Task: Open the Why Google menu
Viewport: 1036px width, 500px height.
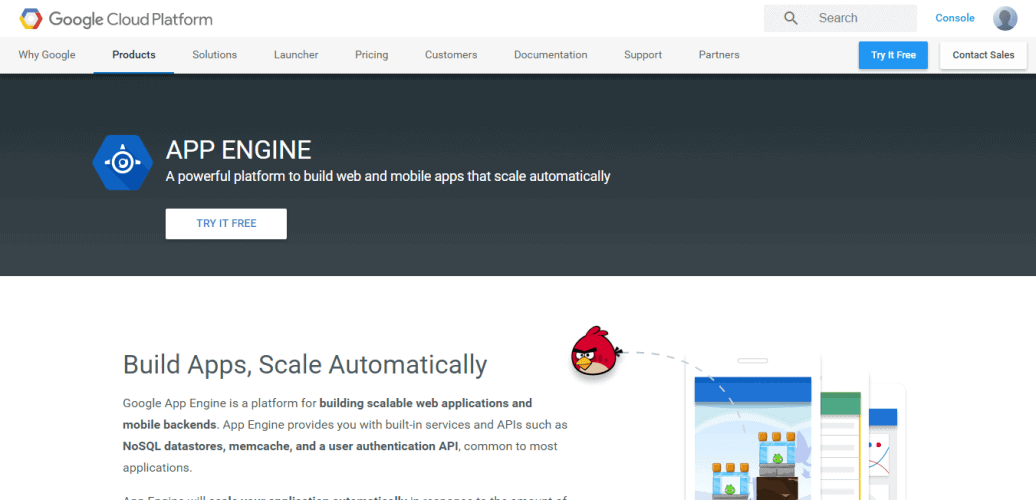Action: click(x=47, y=55)
